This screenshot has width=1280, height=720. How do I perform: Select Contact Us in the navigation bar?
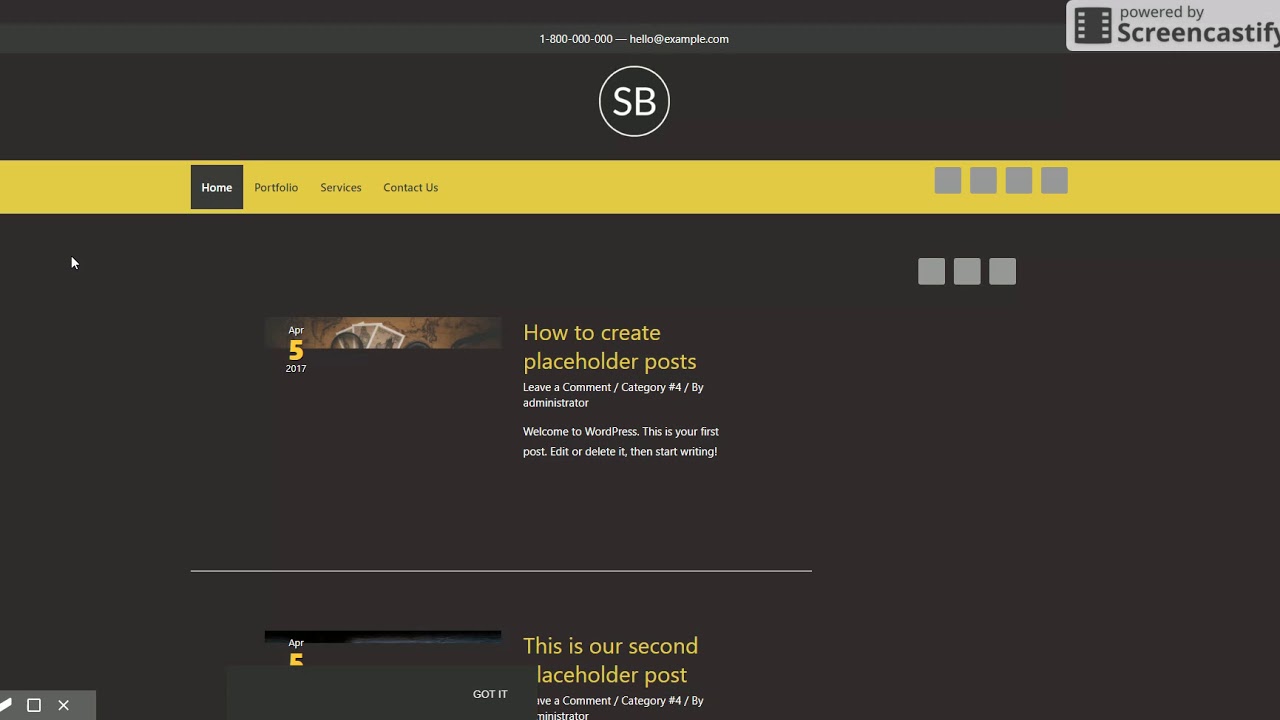coord(411,187)
